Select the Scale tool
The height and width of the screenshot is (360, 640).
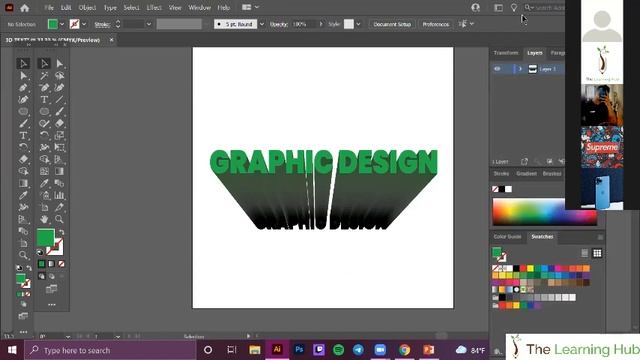tap(60, 135)
